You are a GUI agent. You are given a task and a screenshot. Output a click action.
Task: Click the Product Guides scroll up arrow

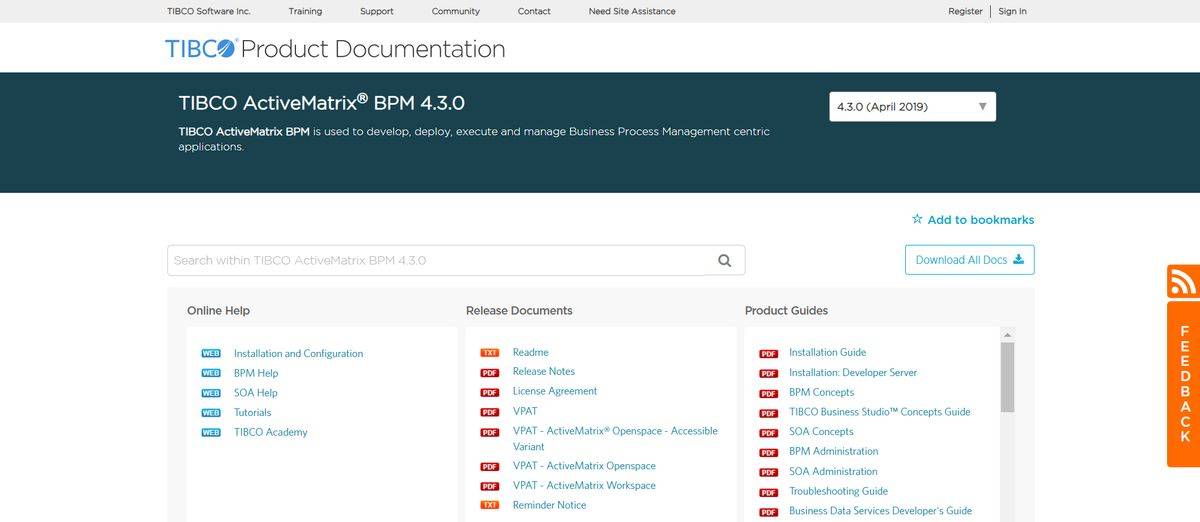[1007, 335]
